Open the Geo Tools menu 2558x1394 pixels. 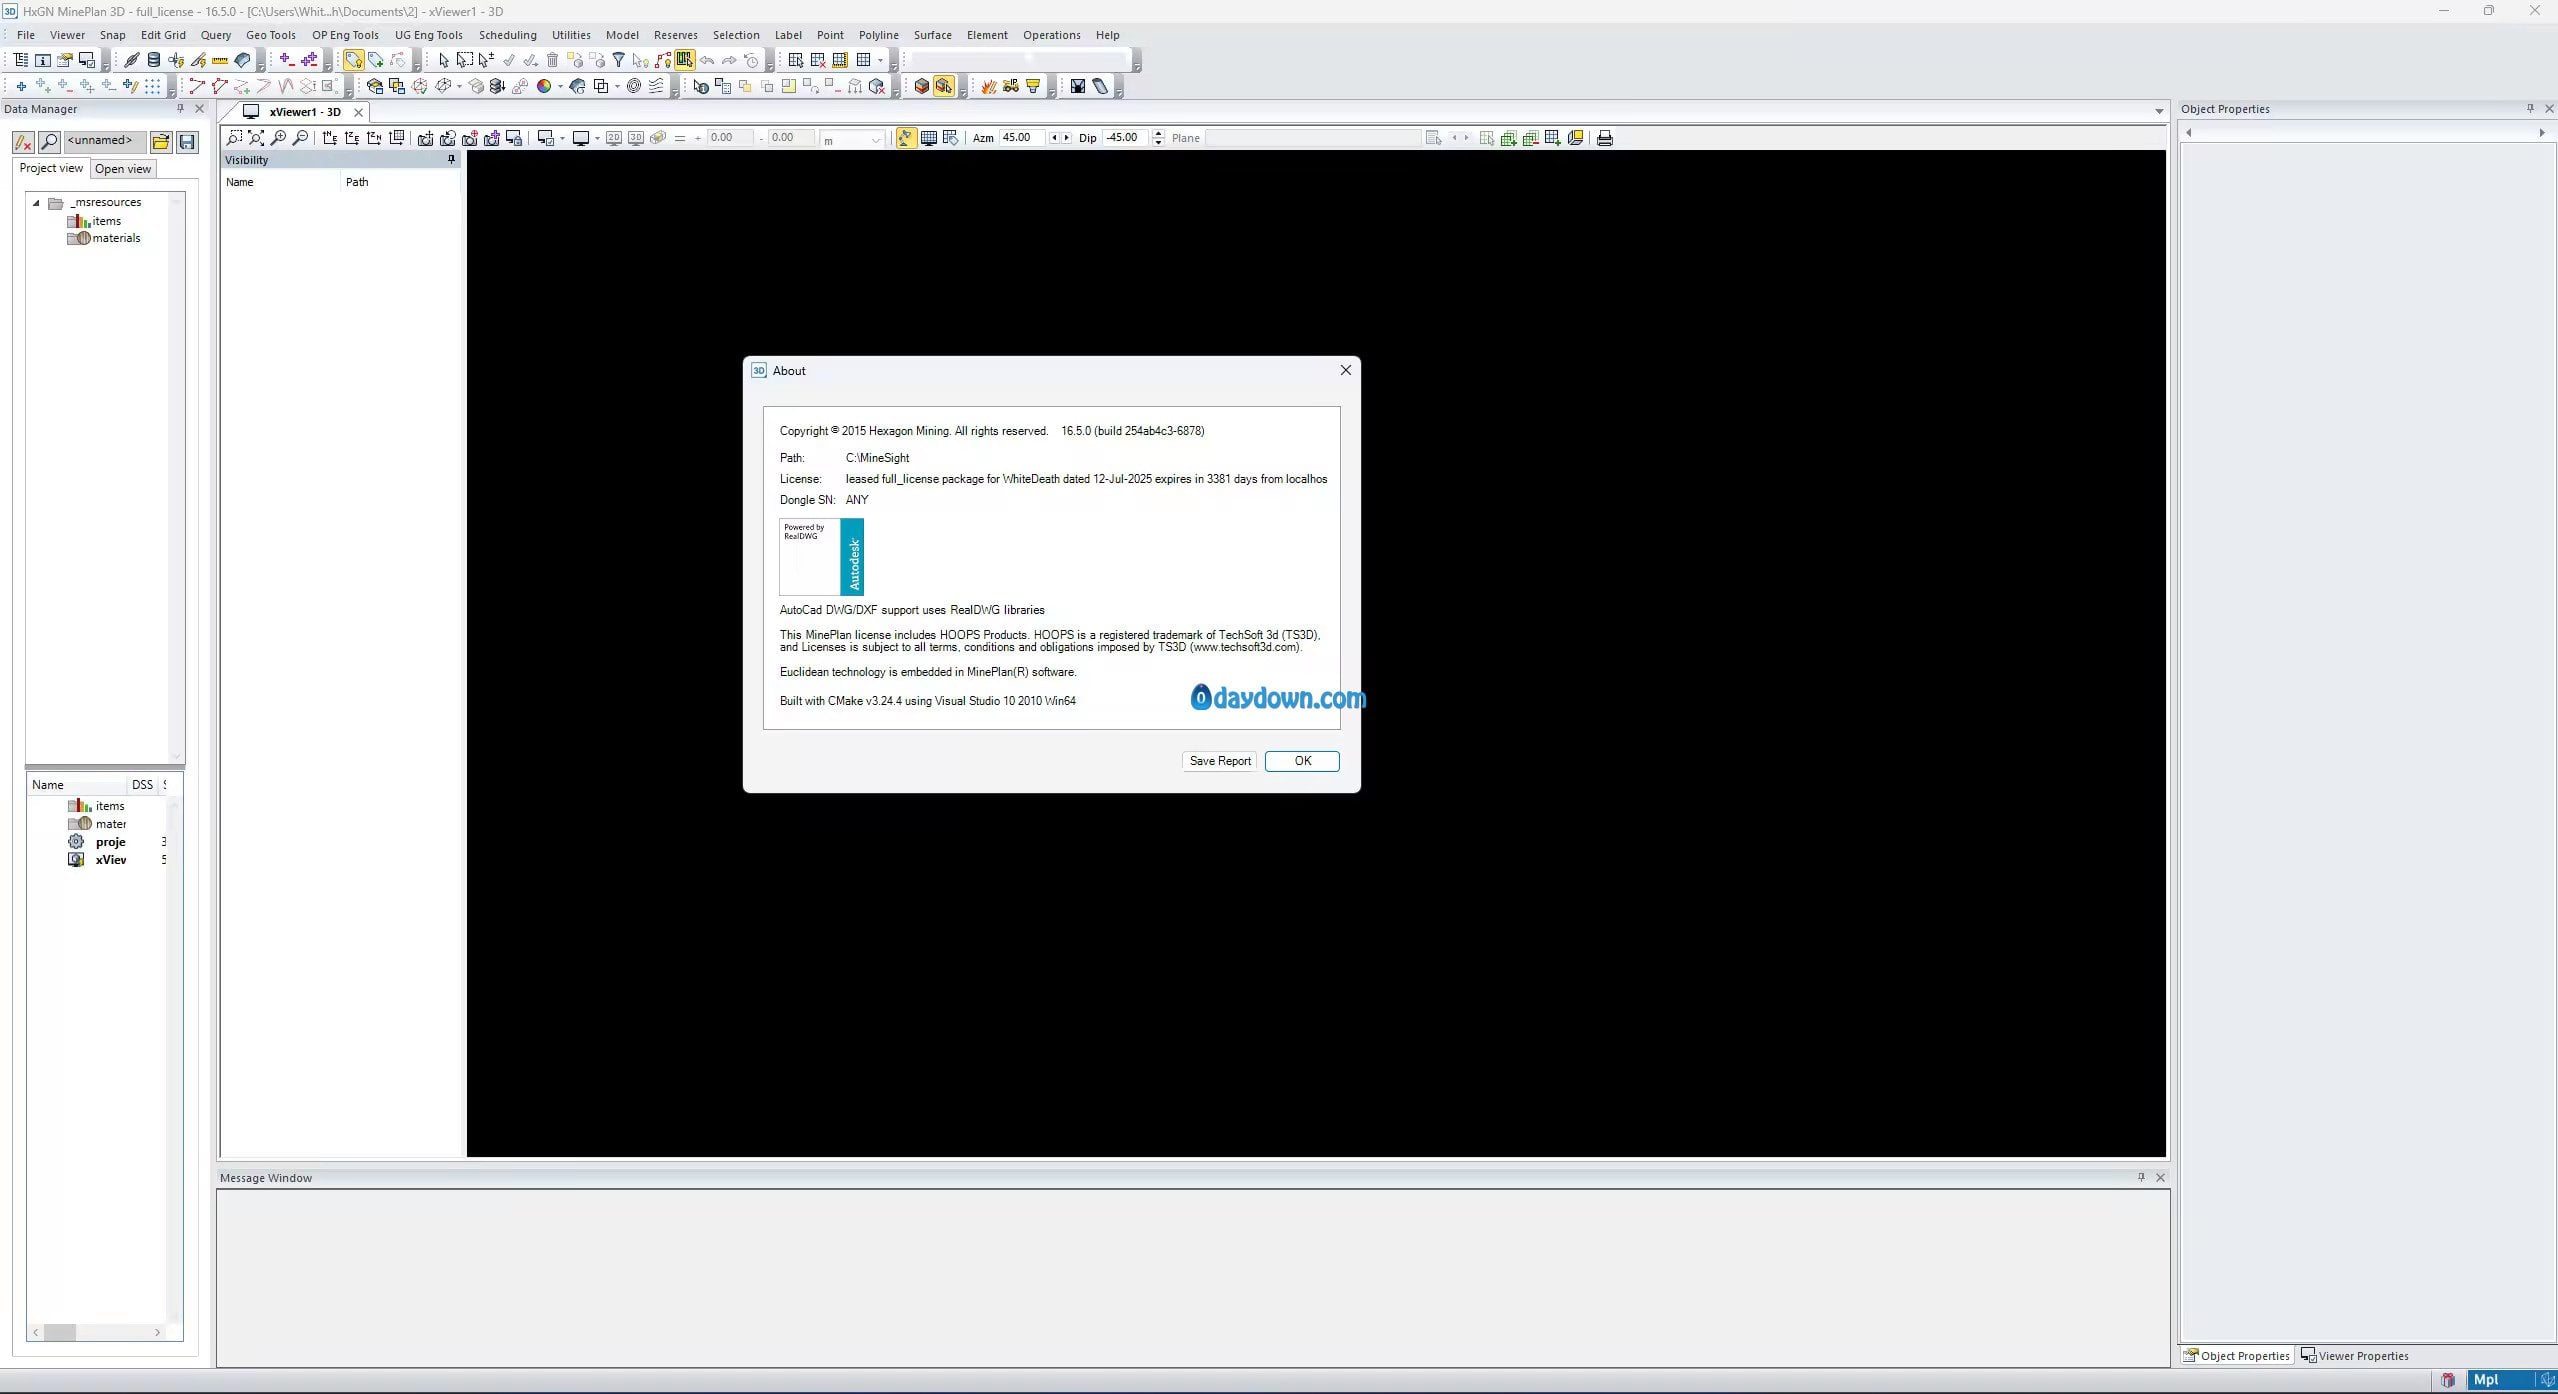[270, 35]
